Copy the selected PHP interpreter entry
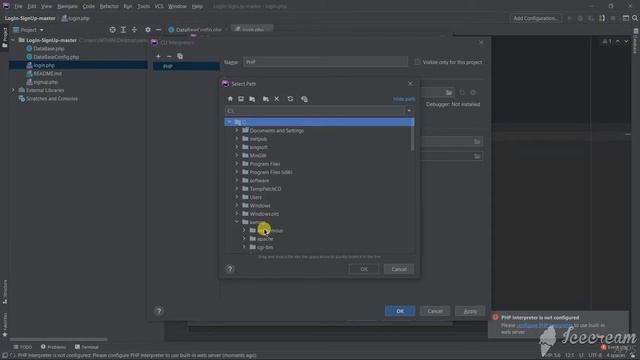The height and width of the screenshot is (360, 640). [180, 56]
